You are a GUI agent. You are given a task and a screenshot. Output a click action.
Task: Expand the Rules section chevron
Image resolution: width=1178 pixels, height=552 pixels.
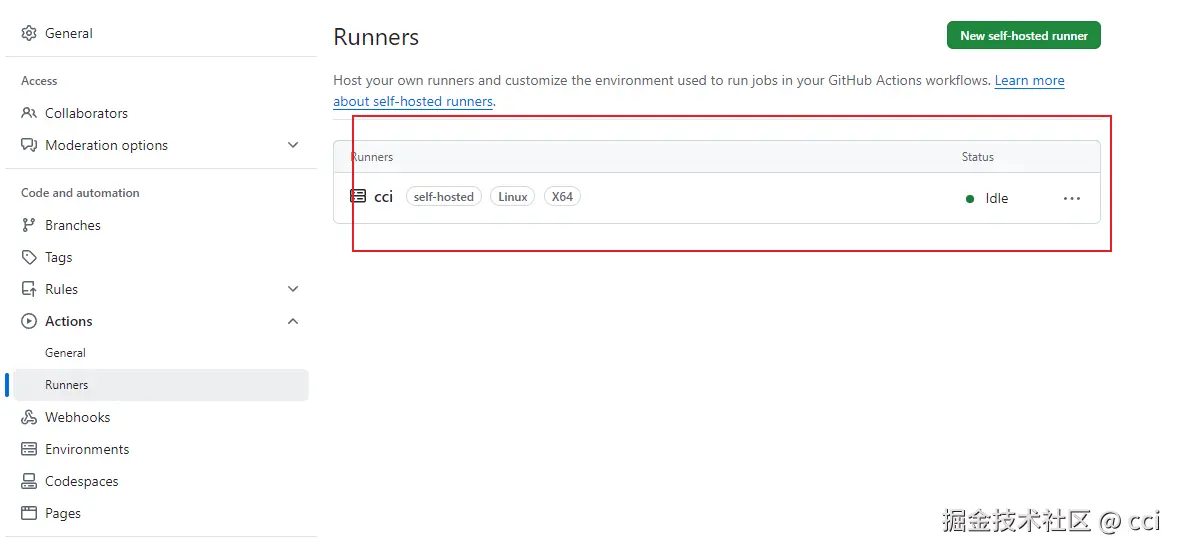pyautogui.click(x=293, y=289)
